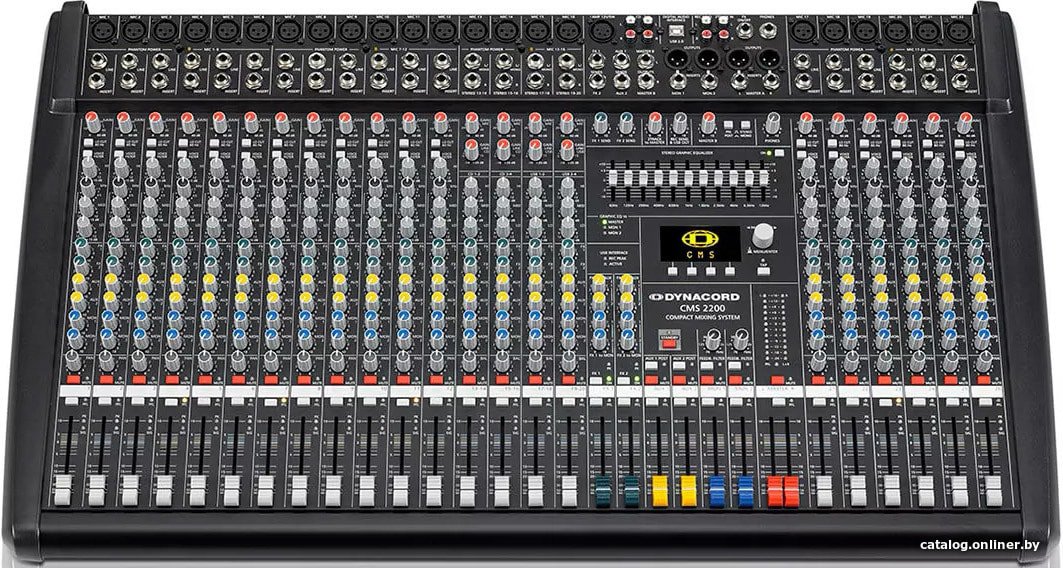
Task: Click the leftmost graphic equalizer band slider
Action: 613,178
